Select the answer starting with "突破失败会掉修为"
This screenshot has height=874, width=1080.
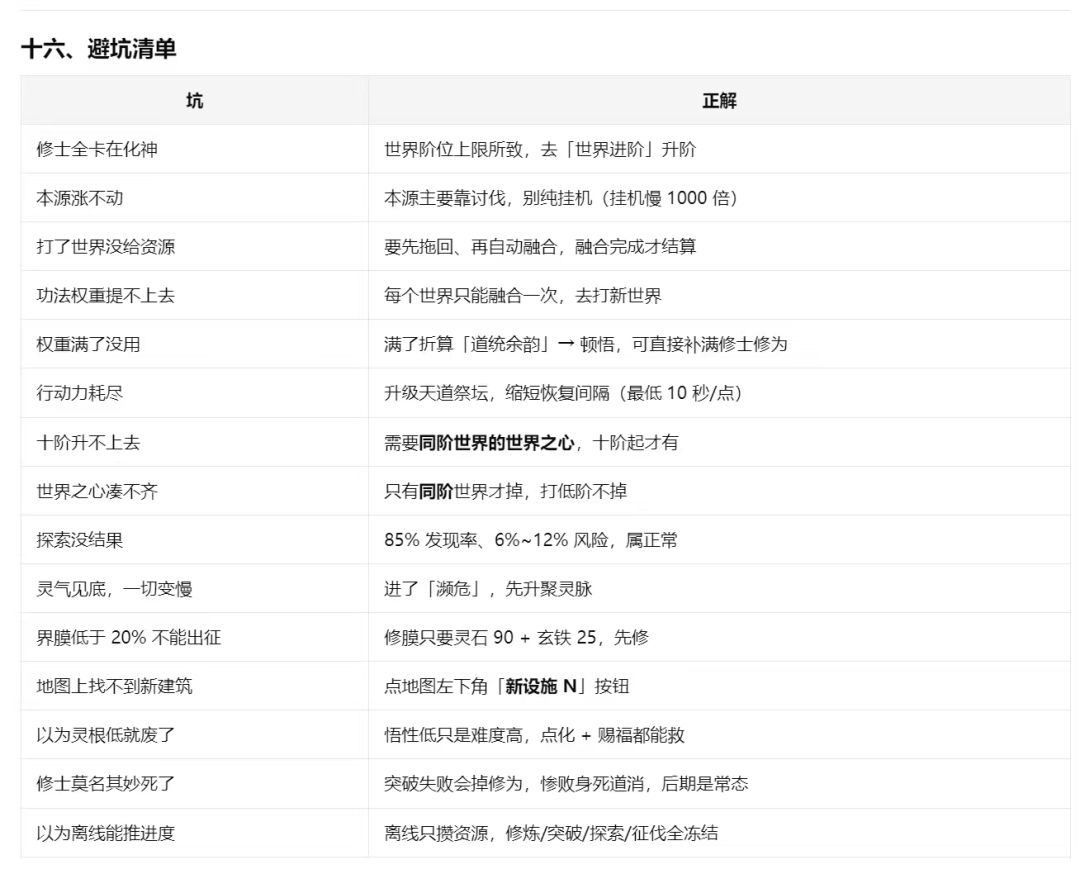[566, 784]
